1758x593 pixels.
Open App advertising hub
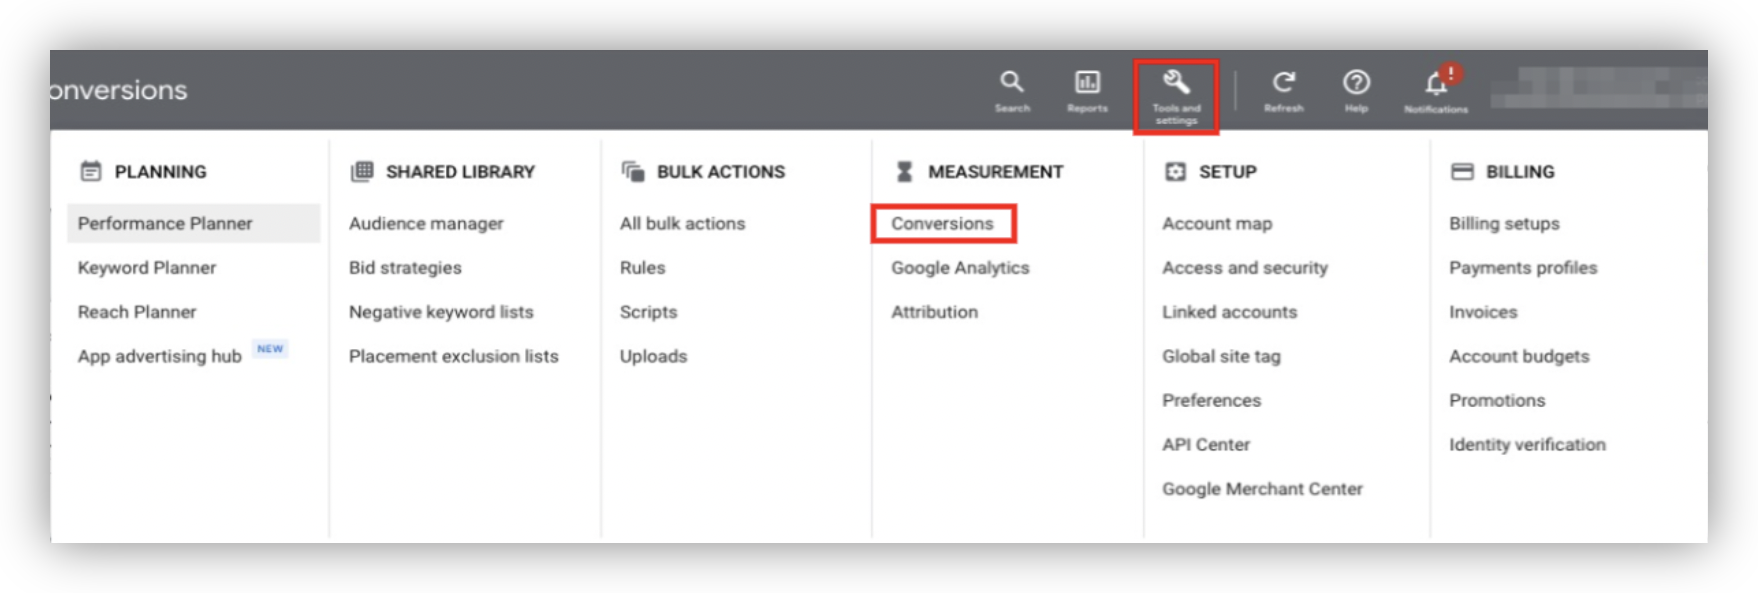pyautogui.click(x=160, y=356)
